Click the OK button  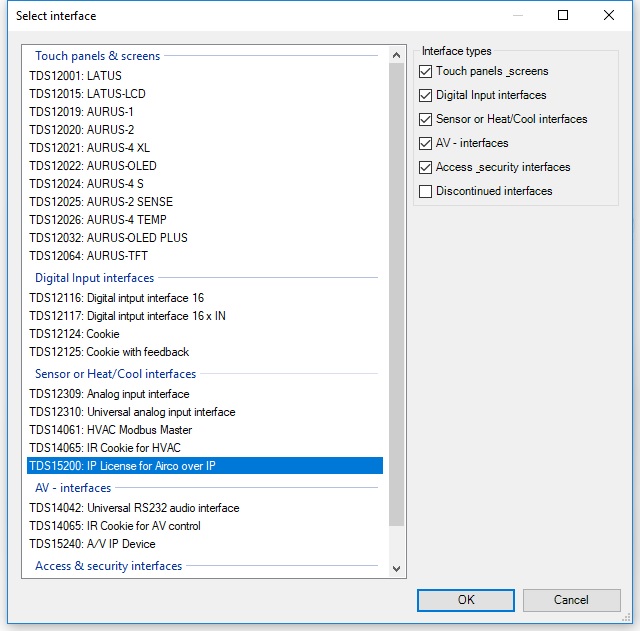[465, 600]
